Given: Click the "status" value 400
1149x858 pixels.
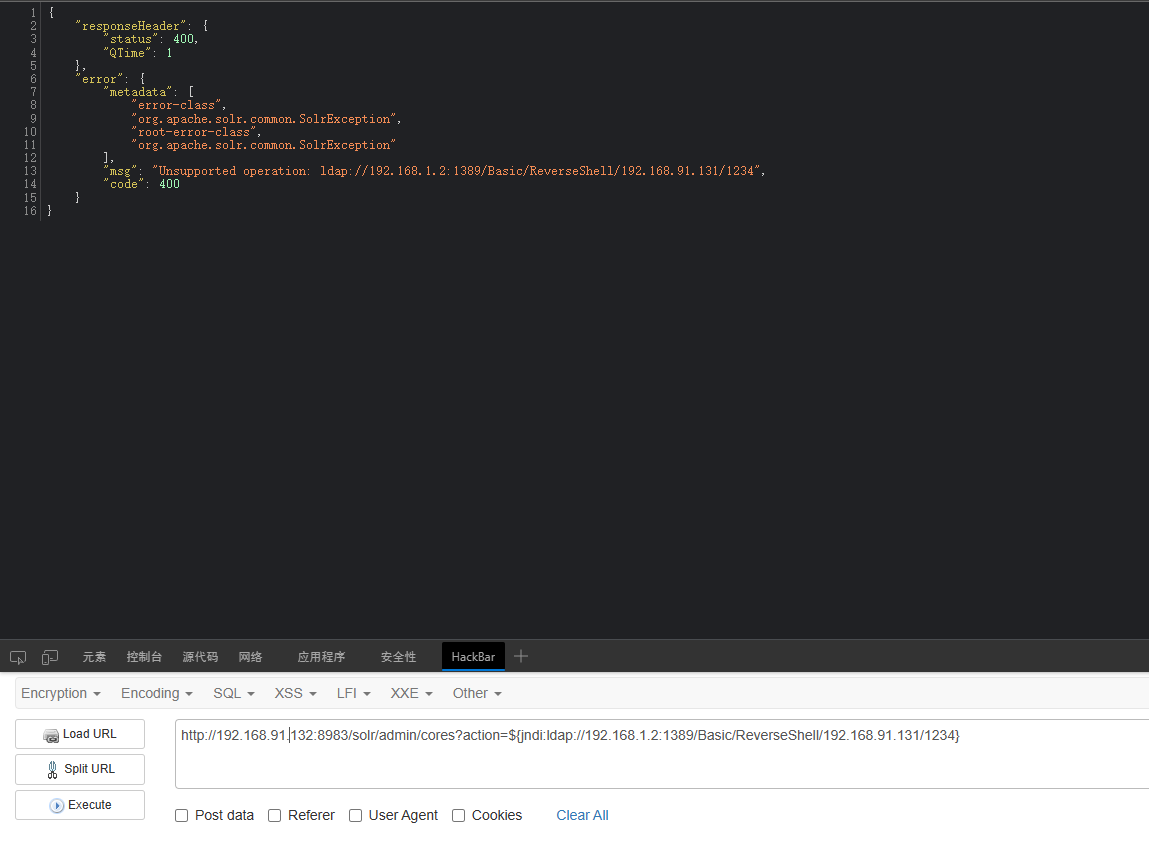Looking at the screenshot, I should point(183,39).
